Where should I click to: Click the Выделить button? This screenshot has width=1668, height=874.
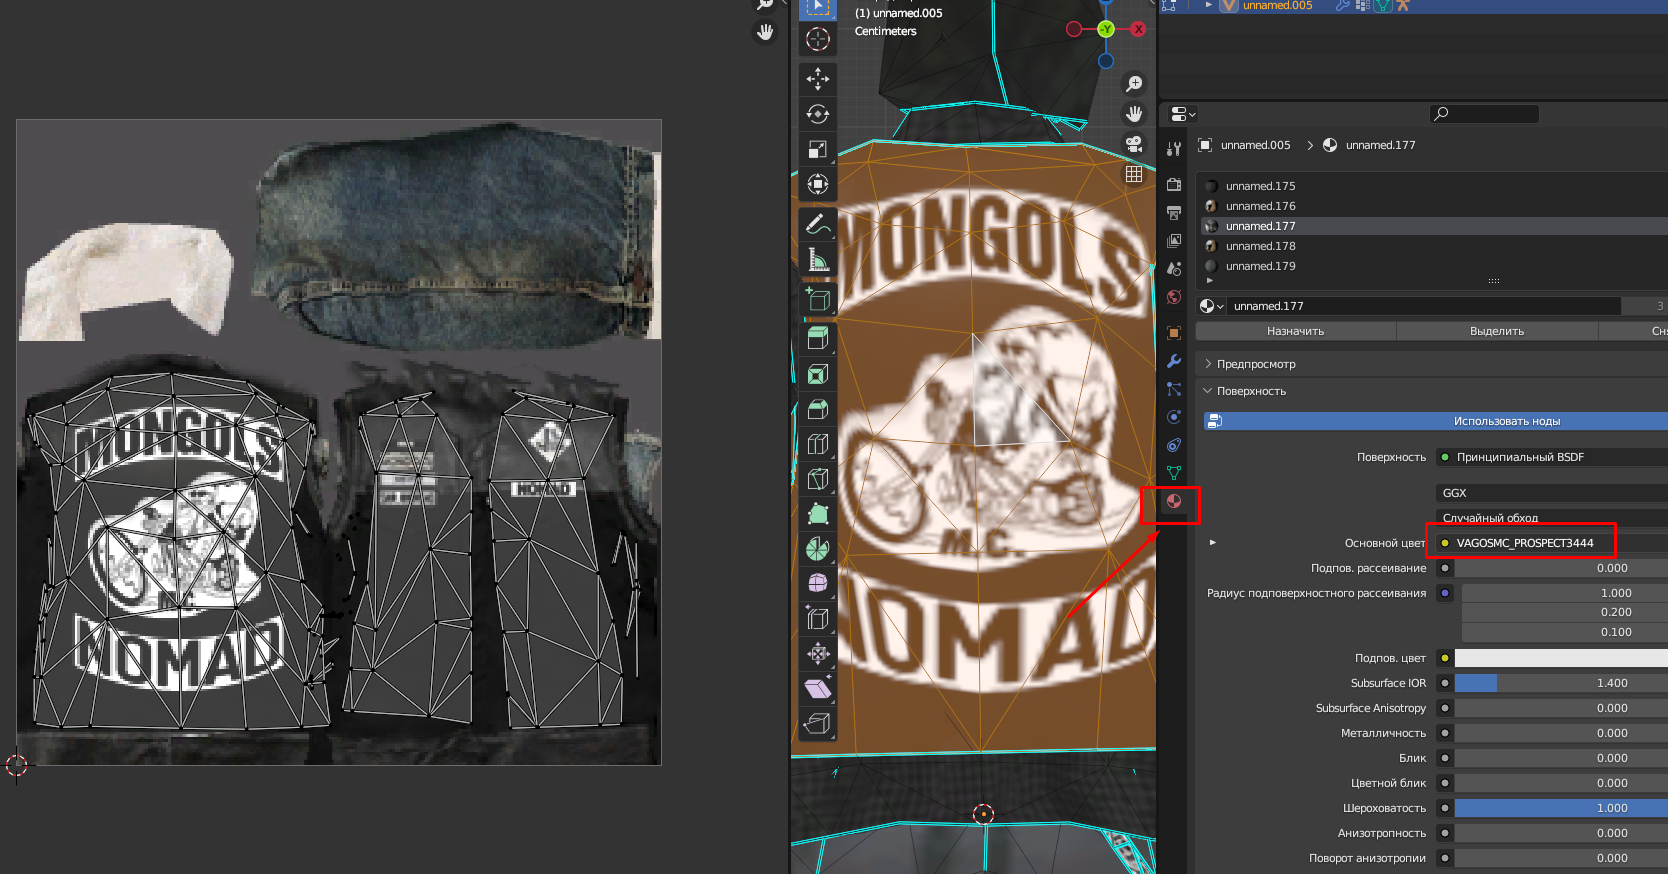pos(1496,331)
